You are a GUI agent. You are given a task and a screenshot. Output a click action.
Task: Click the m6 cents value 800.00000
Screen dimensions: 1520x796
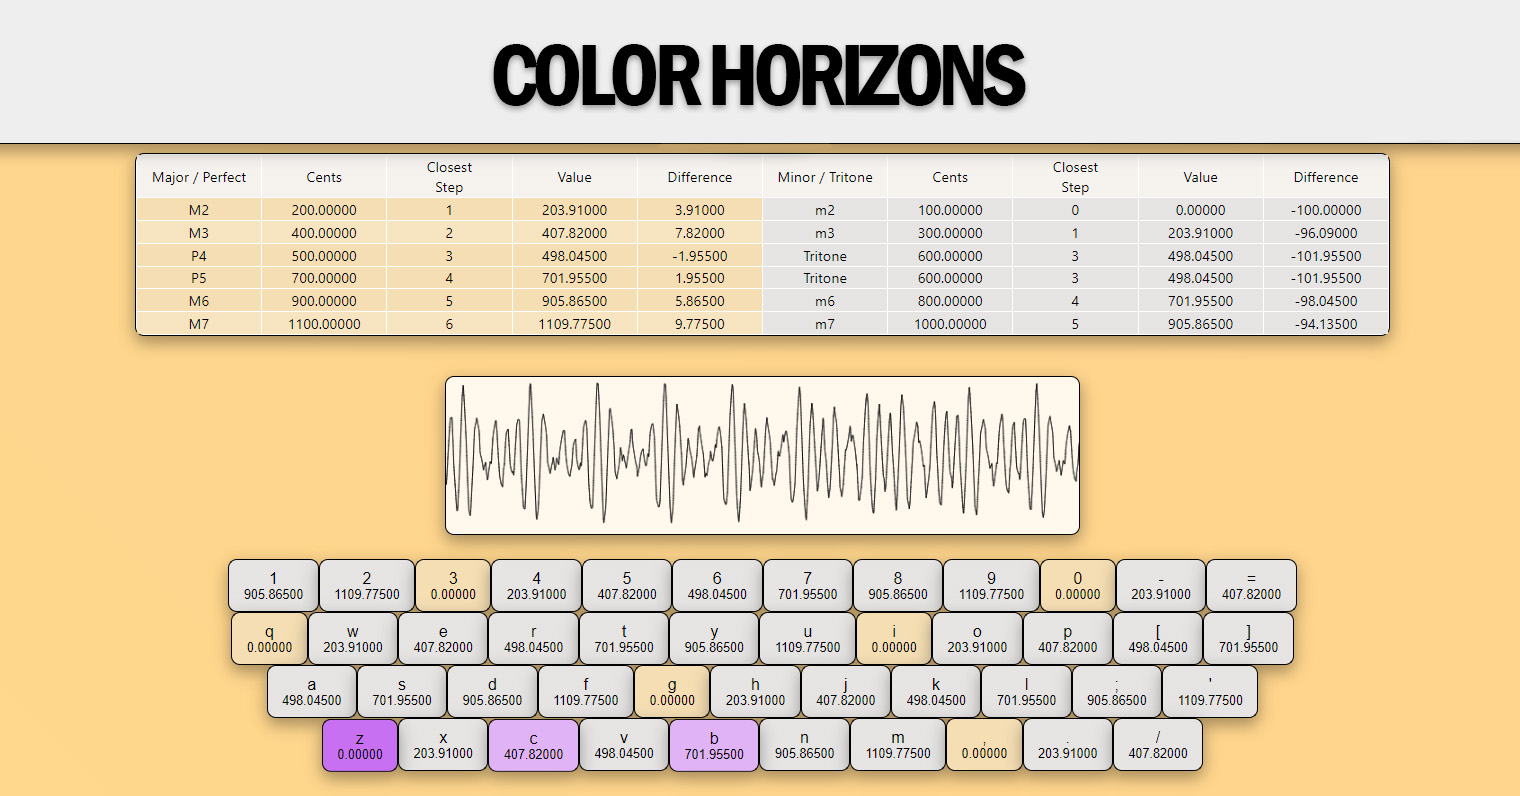point(950,301)
